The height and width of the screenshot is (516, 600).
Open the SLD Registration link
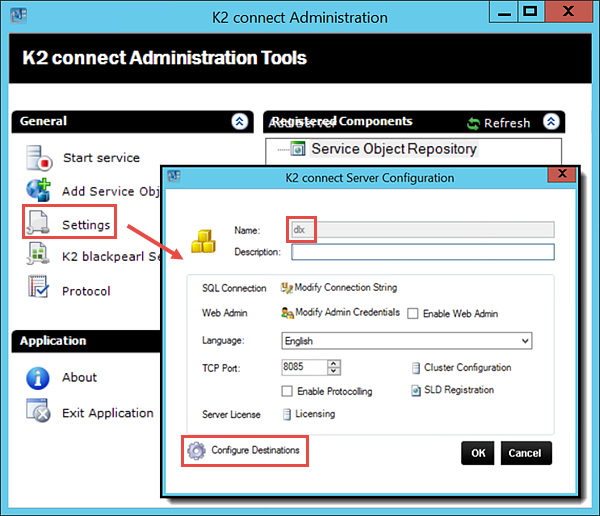pyautogui.click(x=459, y=390)
